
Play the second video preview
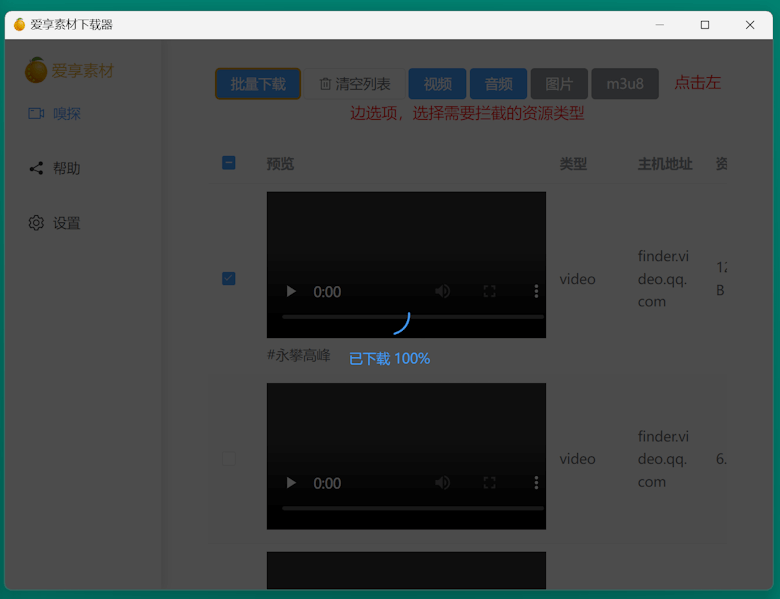(291, 483)
